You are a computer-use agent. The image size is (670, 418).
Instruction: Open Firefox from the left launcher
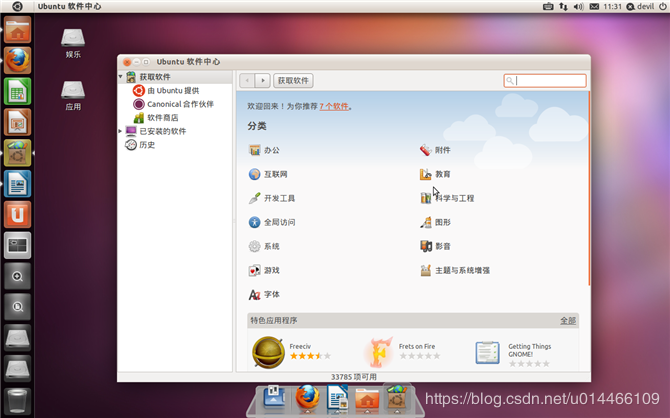pos(18,60)
